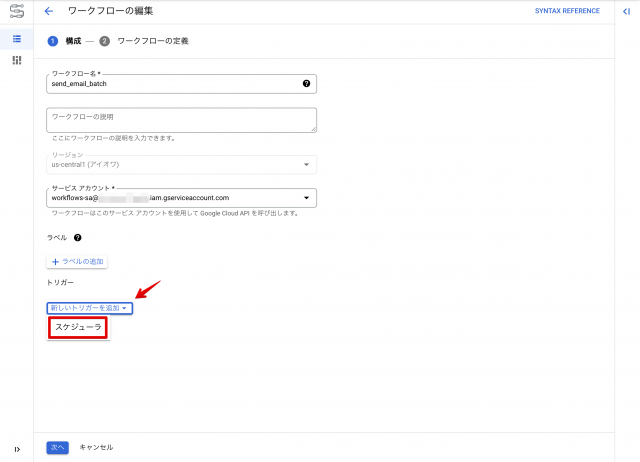Open the リージョン us-central1 dropdown
The width and height of the screenshot is (640, 462).
point(181,164)
